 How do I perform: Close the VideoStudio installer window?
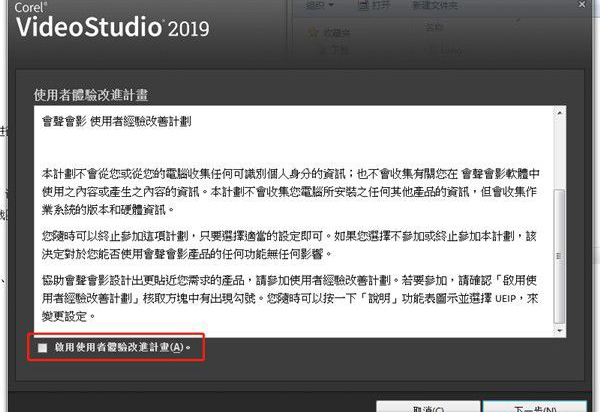click(x=582, y=4)
